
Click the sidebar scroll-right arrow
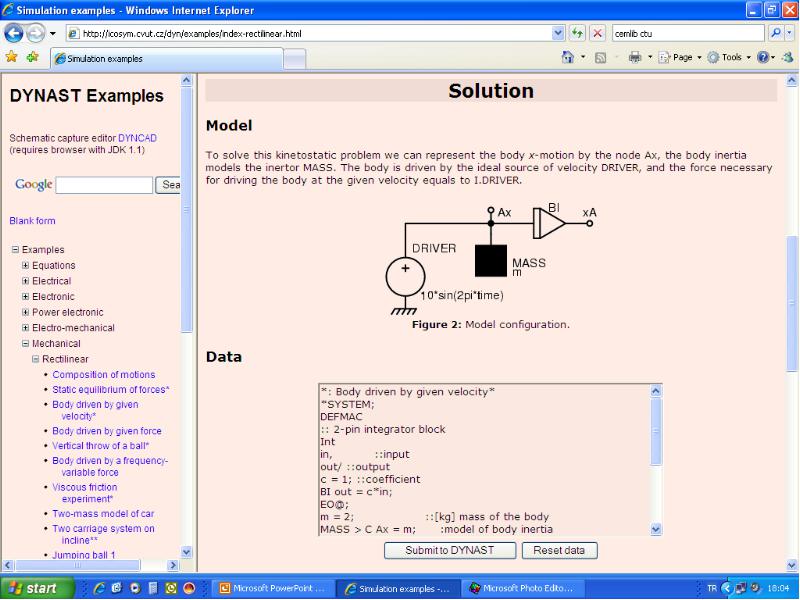(x=173, y=565)
